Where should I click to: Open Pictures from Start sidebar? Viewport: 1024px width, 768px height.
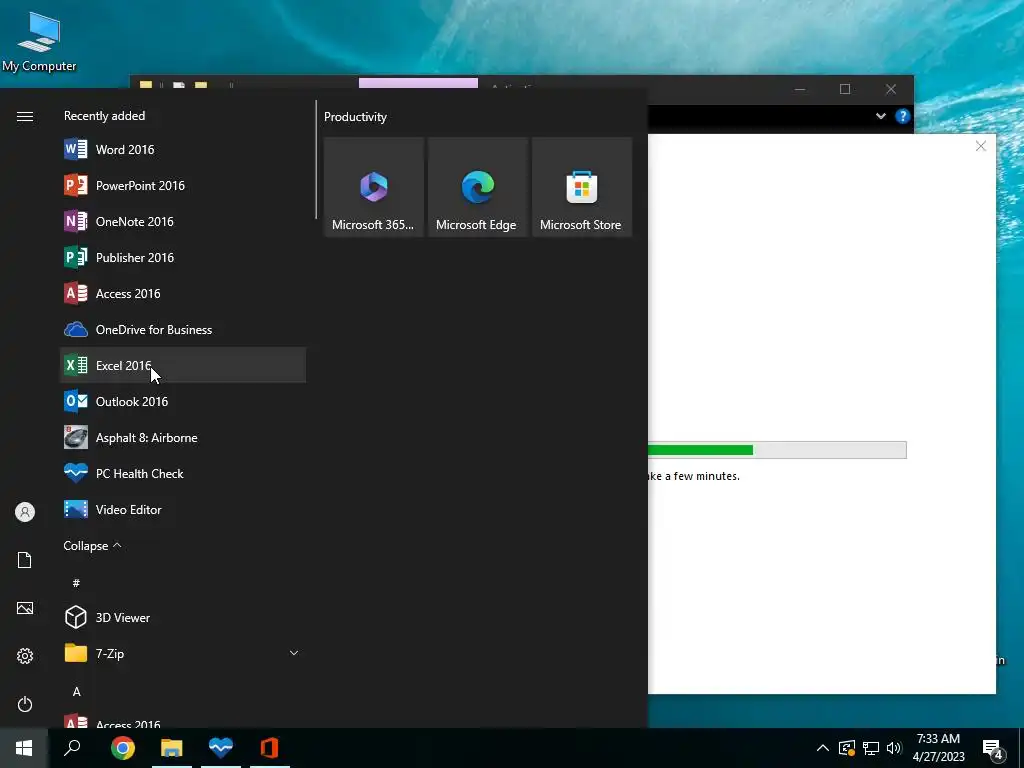click(x=25, y=608)
